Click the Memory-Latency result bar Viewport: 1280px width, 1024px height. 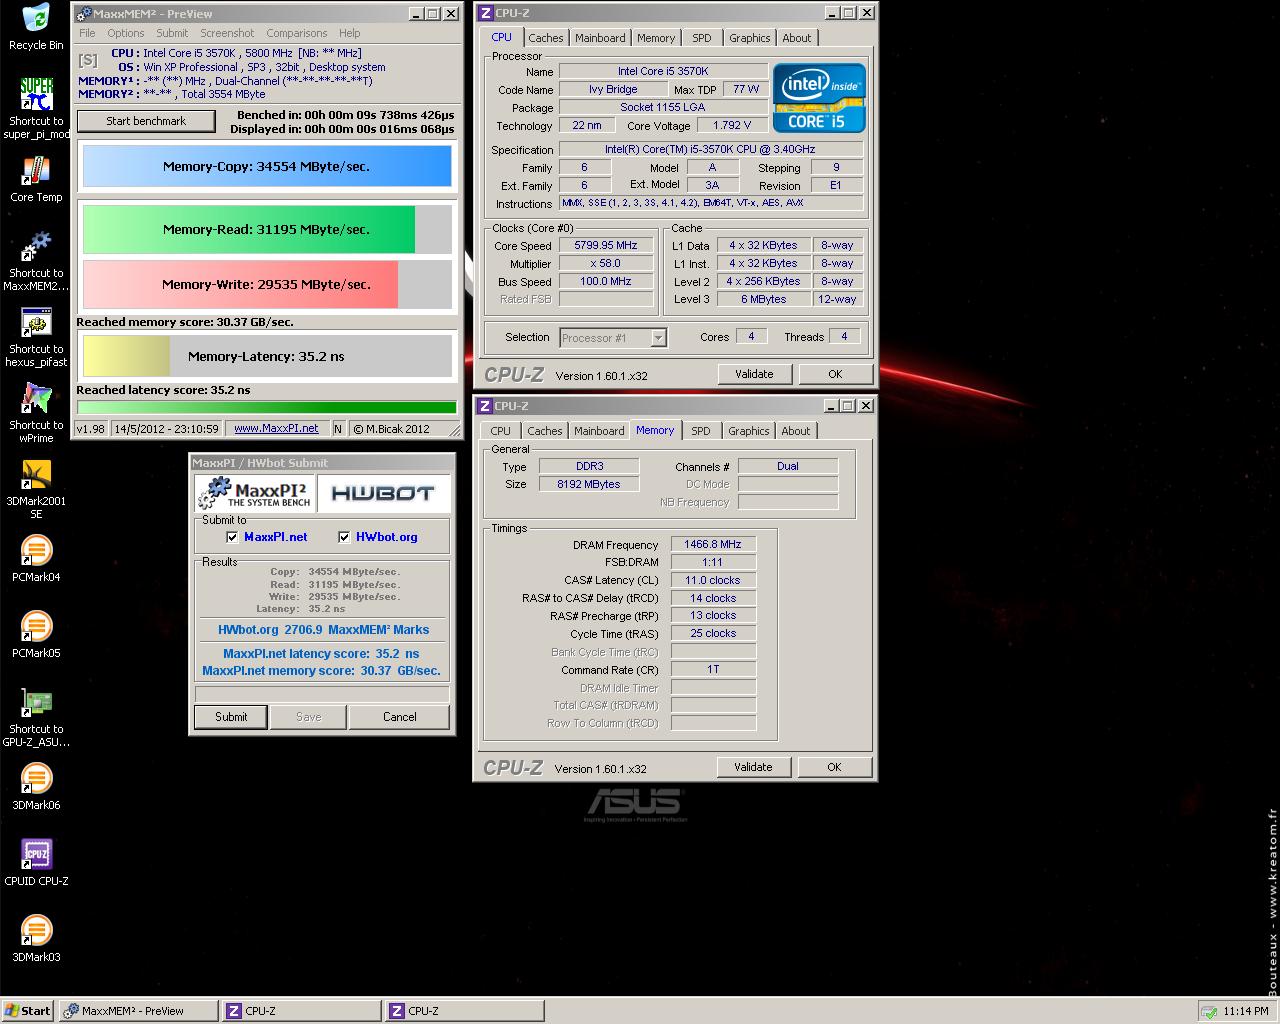[267, 356]
